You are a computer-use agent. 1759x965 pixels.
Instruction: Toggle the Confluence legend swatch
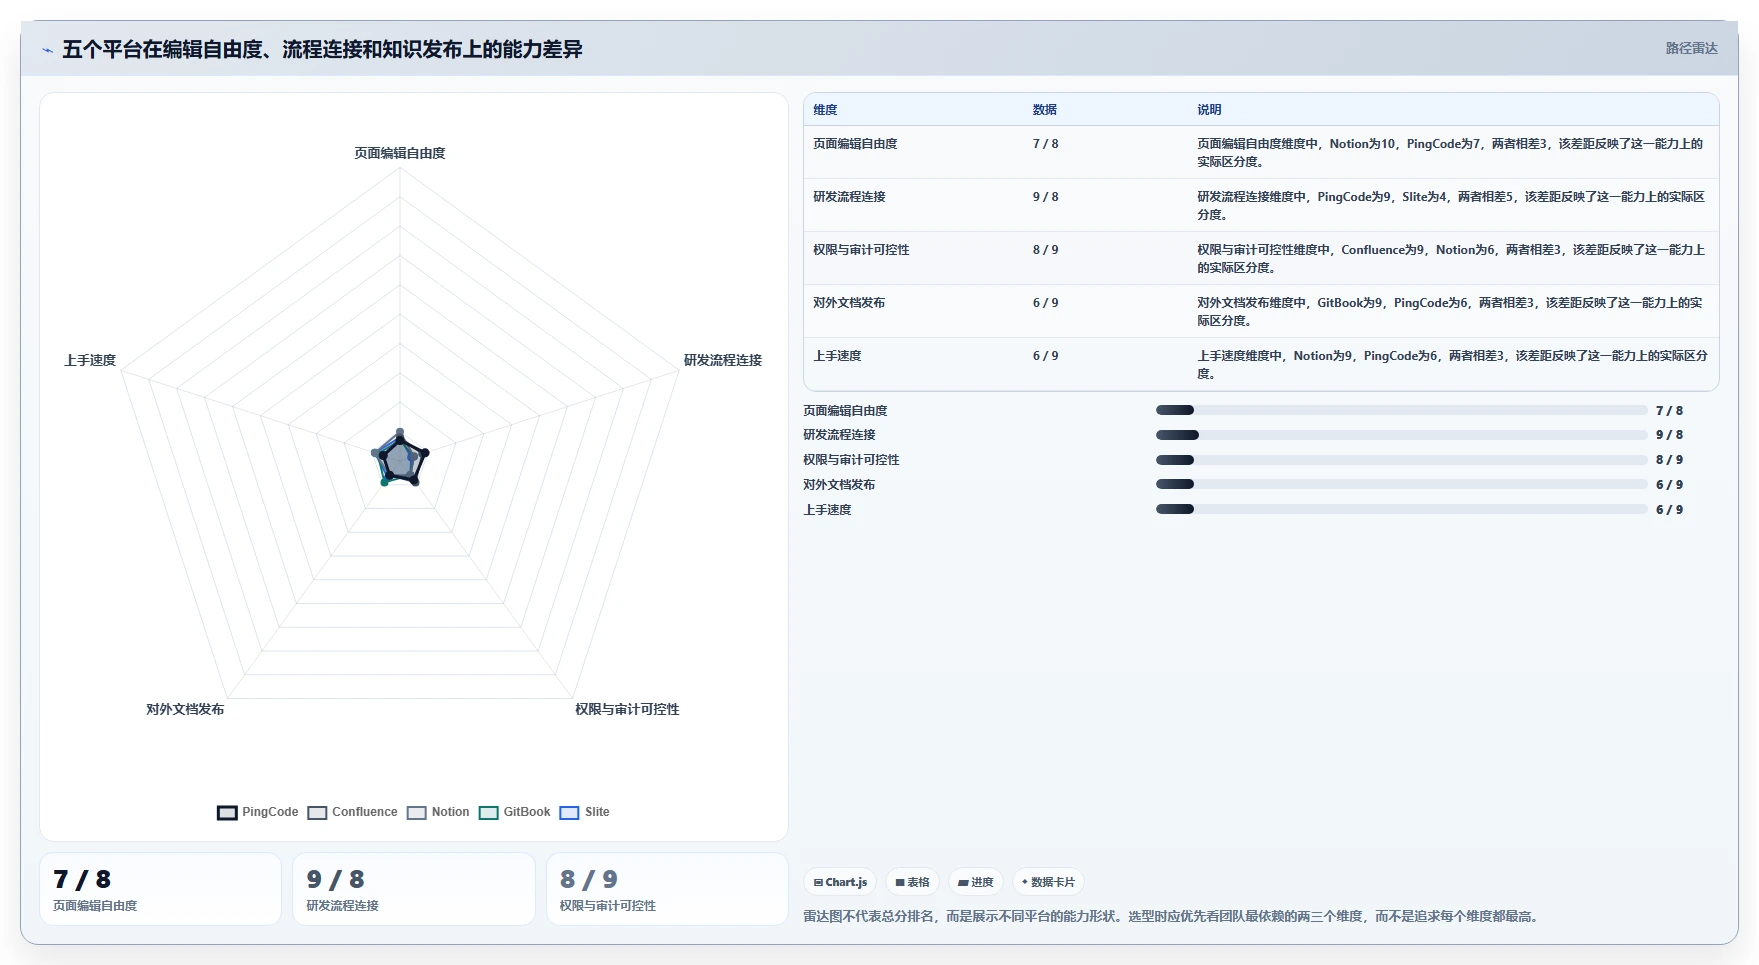click(317, 813)
